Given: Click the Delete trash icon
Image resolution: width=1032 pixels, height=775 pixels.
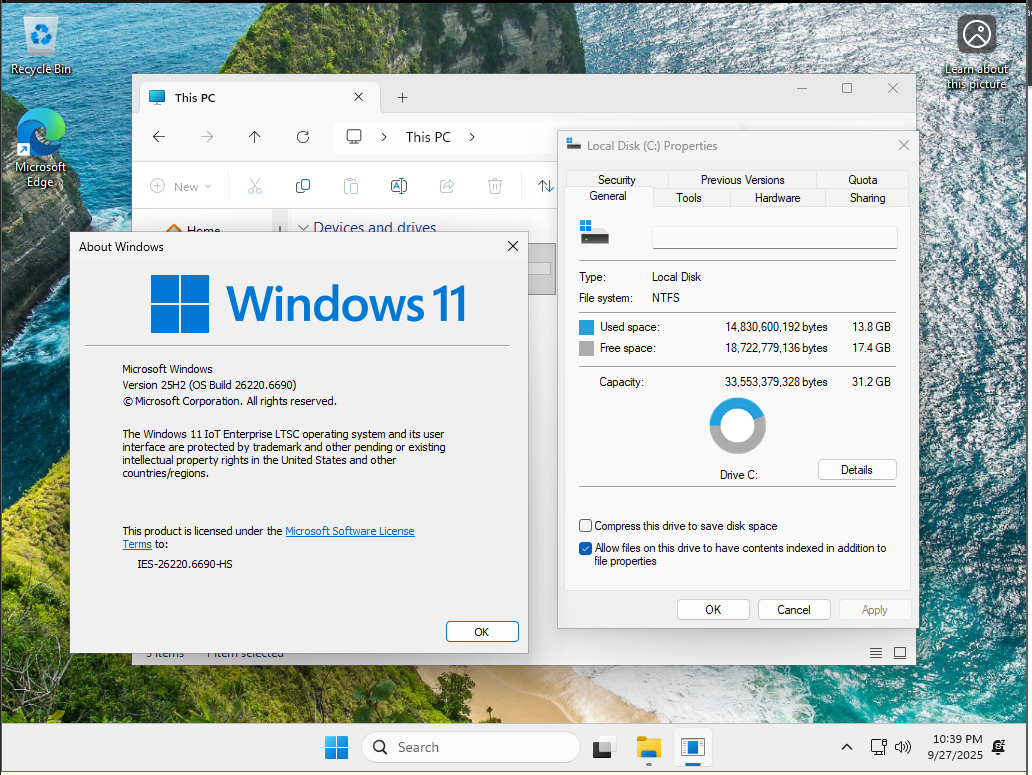Looking at the screenshot, I should point(495,186).
